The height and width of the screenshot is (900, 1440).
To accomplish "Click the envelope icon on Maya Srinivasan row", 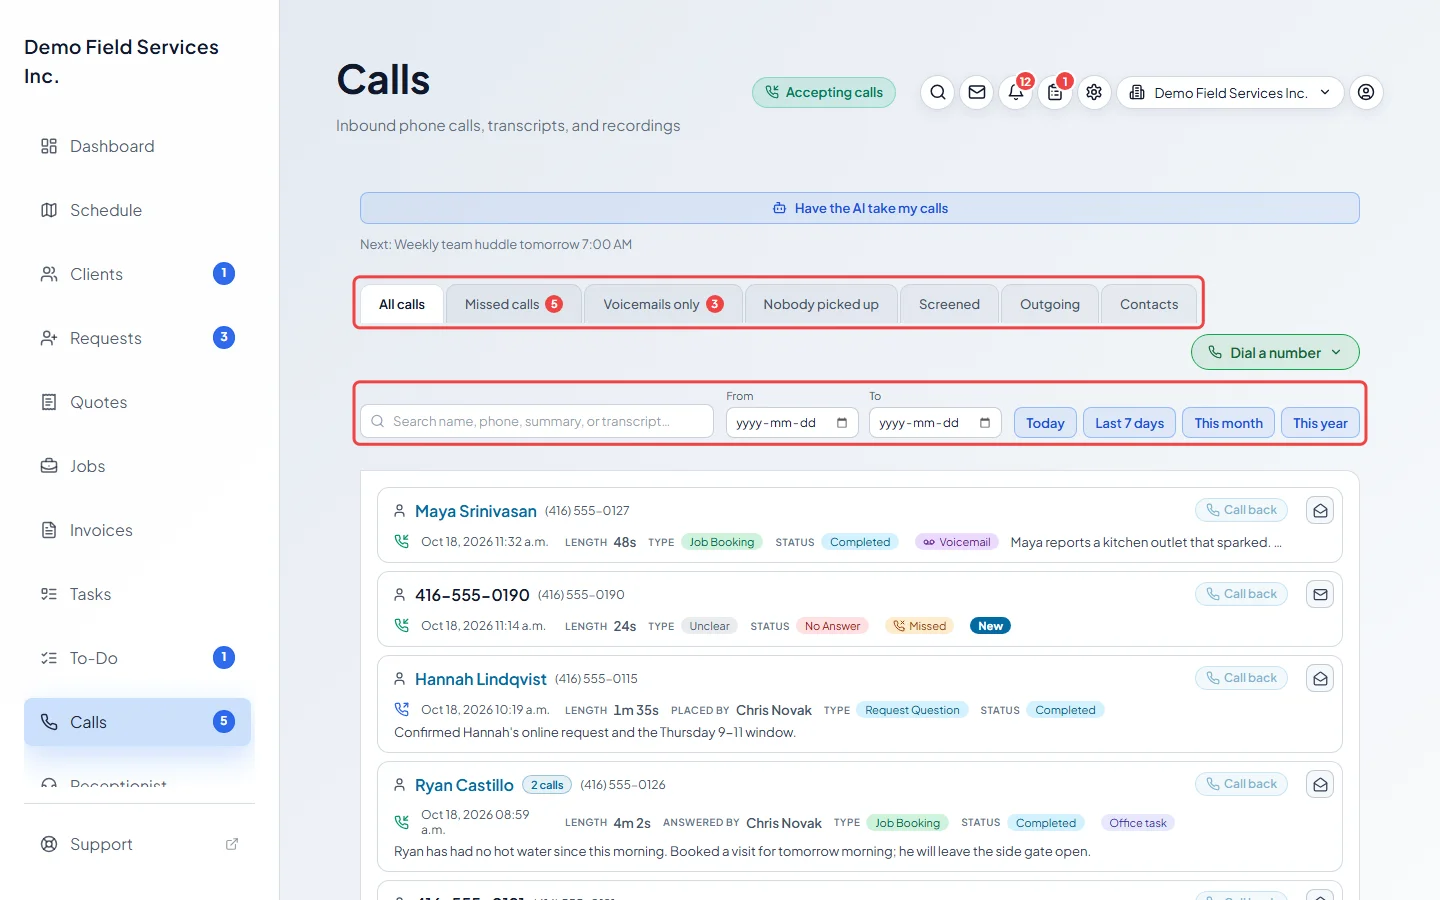I will pos(1320,511).
